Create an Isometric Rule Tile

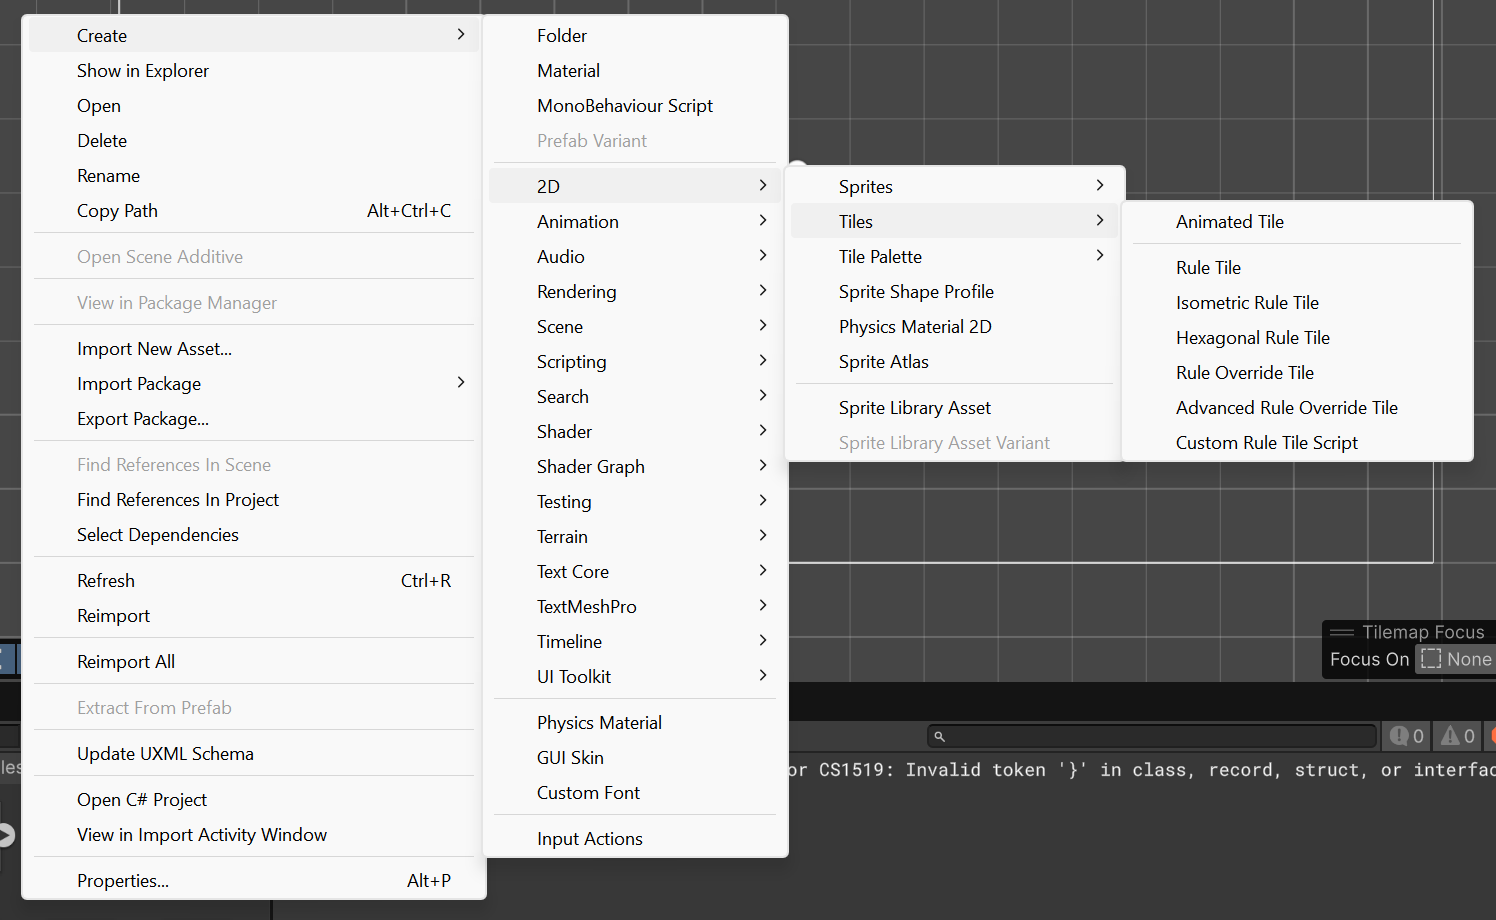pos(1247,303)
